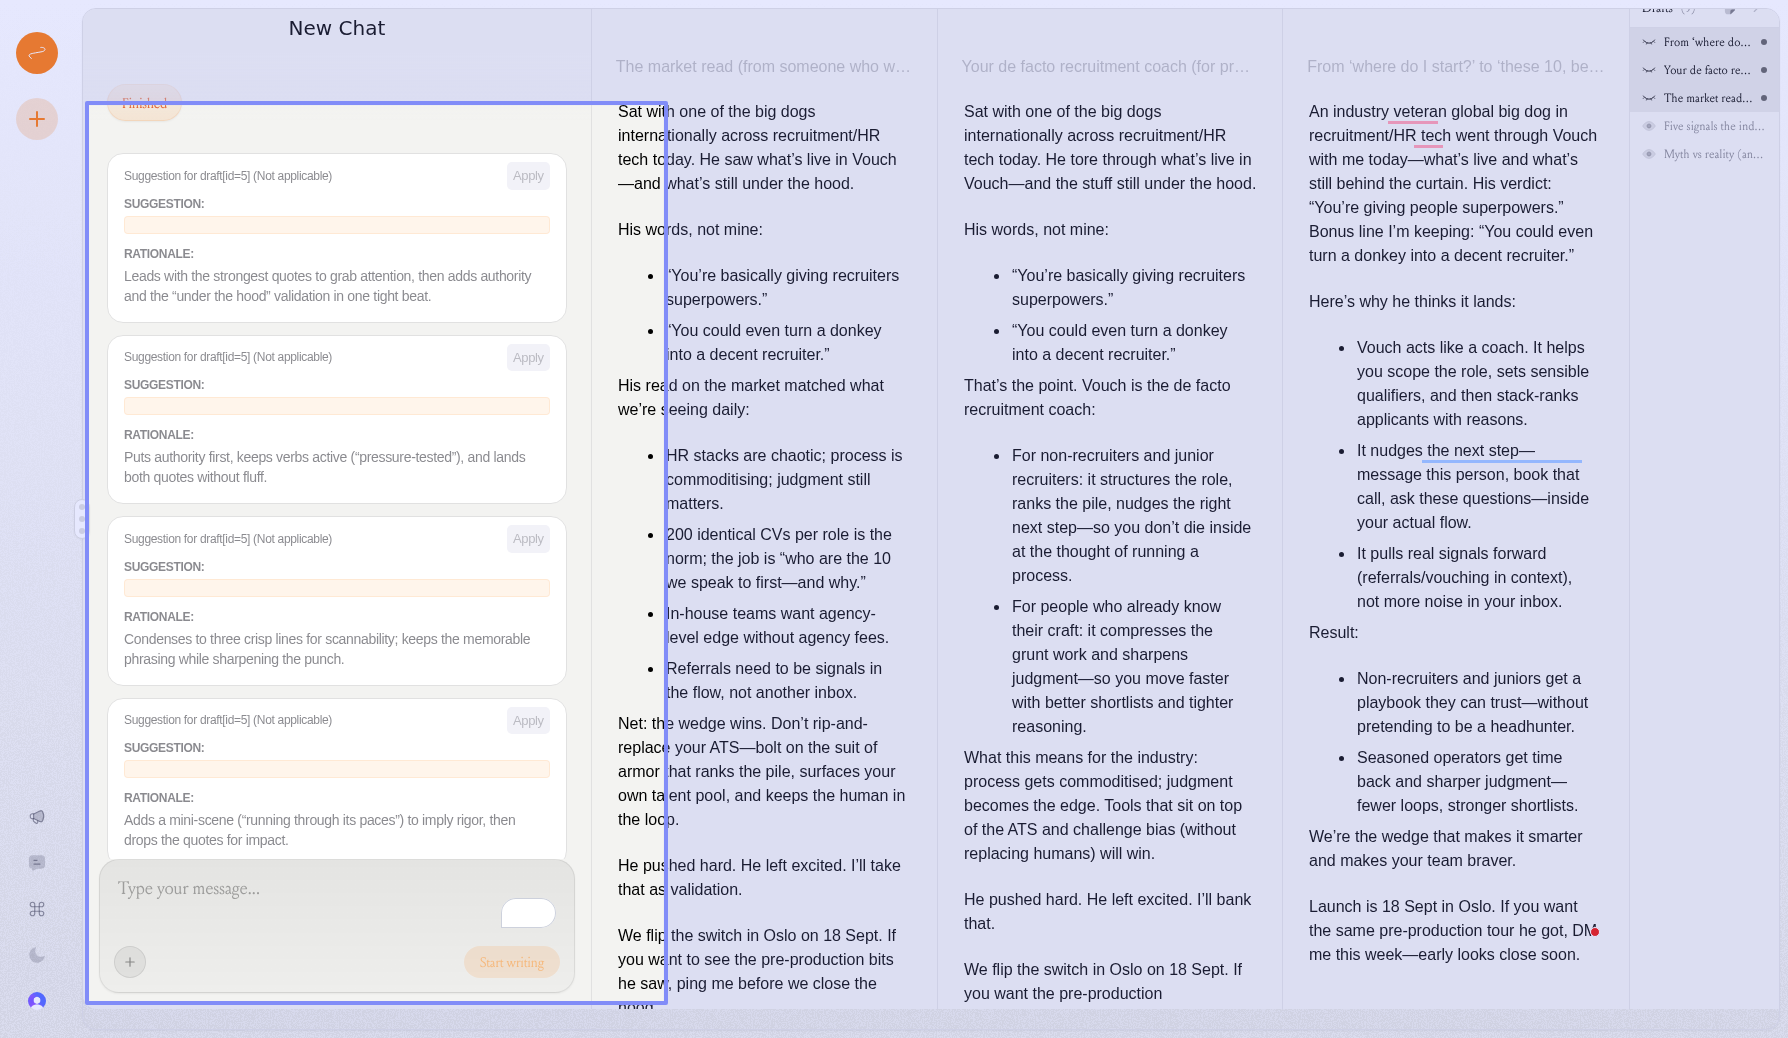
Task: Open the chat bubble feedback icon
Action: [x=37, y=863]
